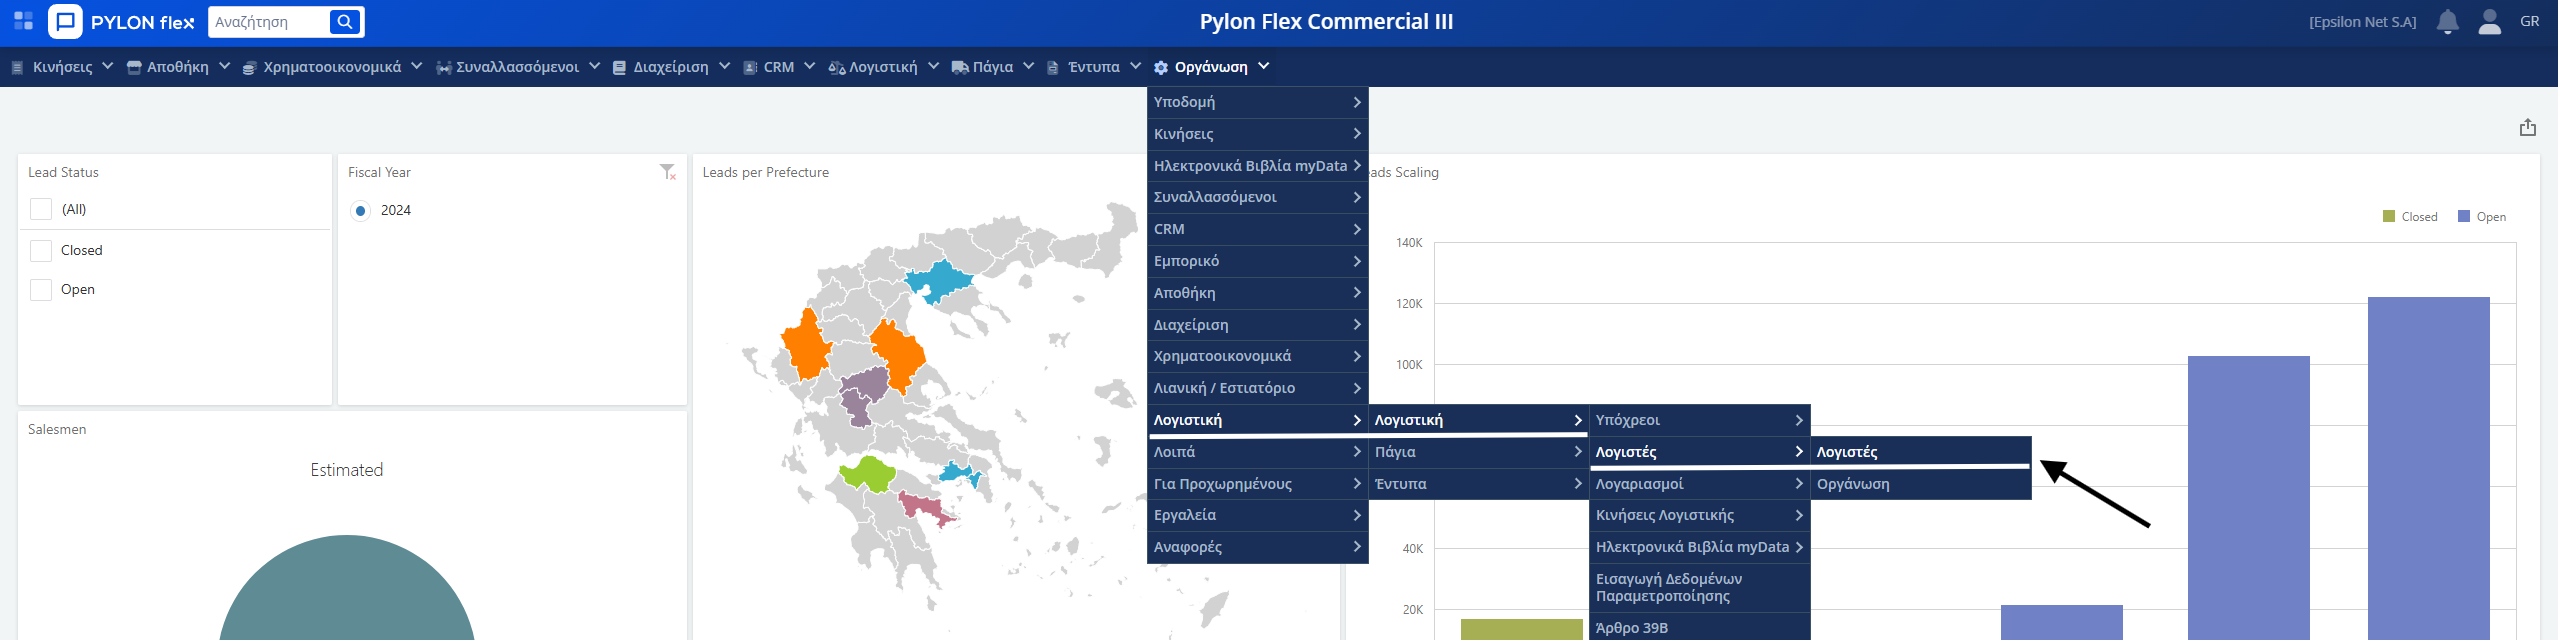The width and height of the screenshot is (2558, 640).
Task: Open Για Προχωρημένους submenu entry
Action: pyautogui.click(x=1258, y=484)
